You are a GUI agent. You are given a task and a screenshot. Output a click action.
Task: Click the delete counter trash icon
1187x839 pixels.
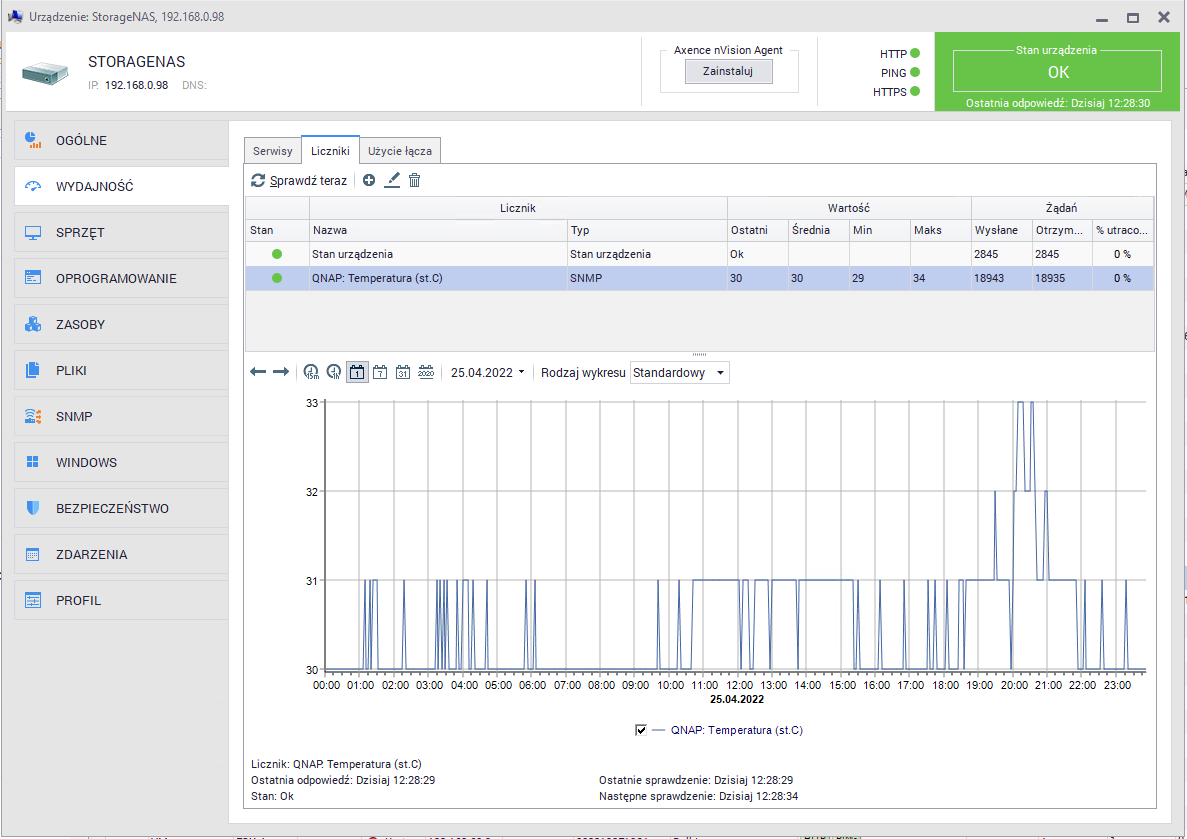coord(415,181)
